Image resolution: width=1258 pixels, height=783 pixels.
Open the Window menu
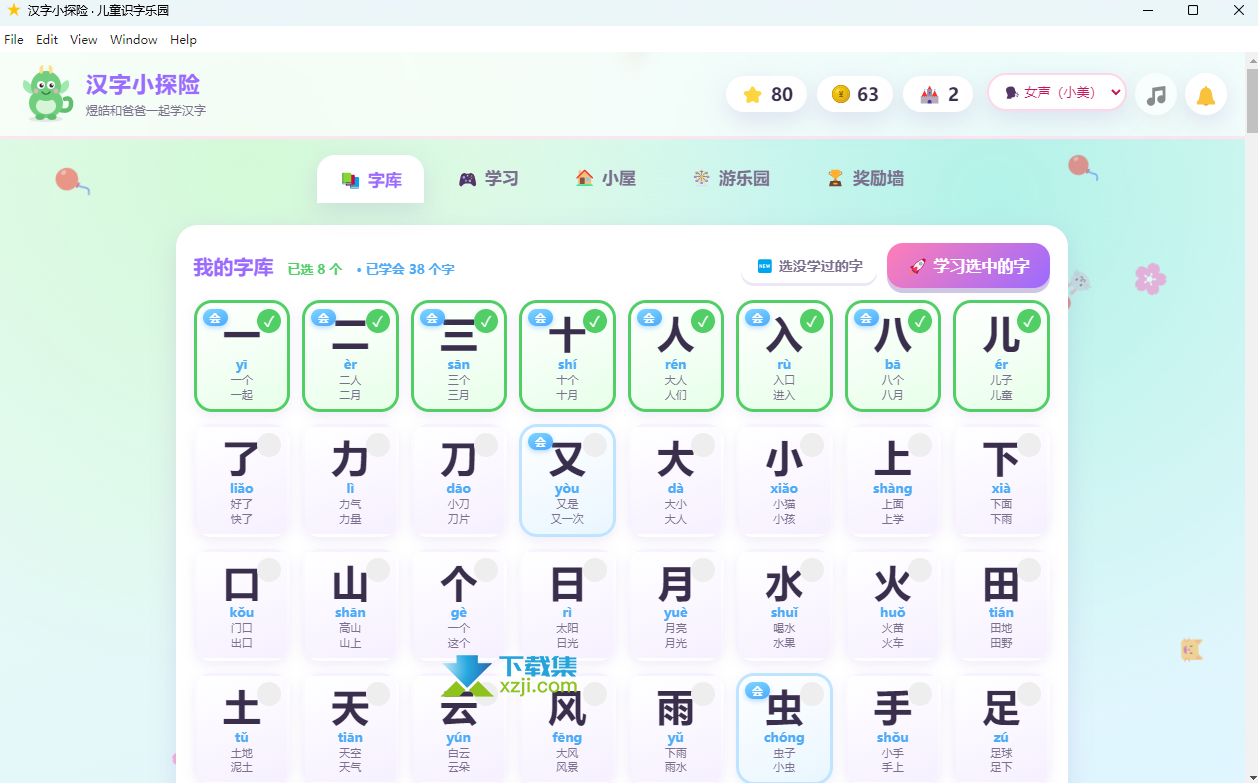[x=134, y=40]
